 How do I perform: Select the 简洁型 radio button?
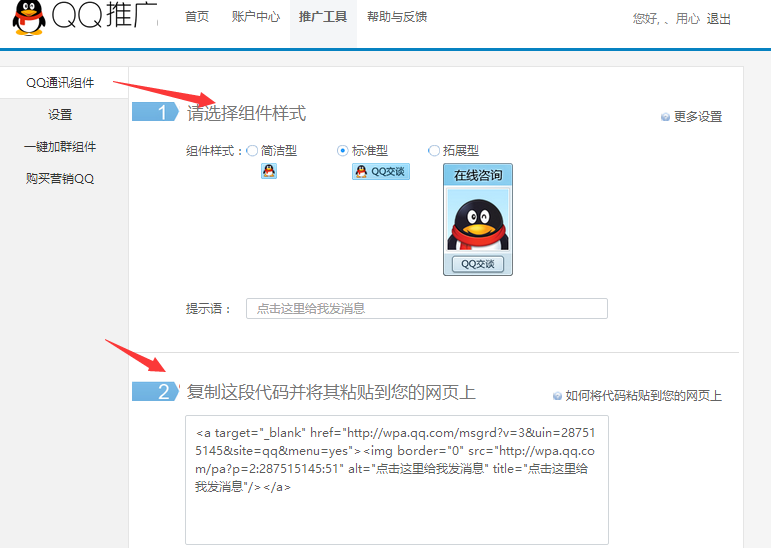click(252, 151)
